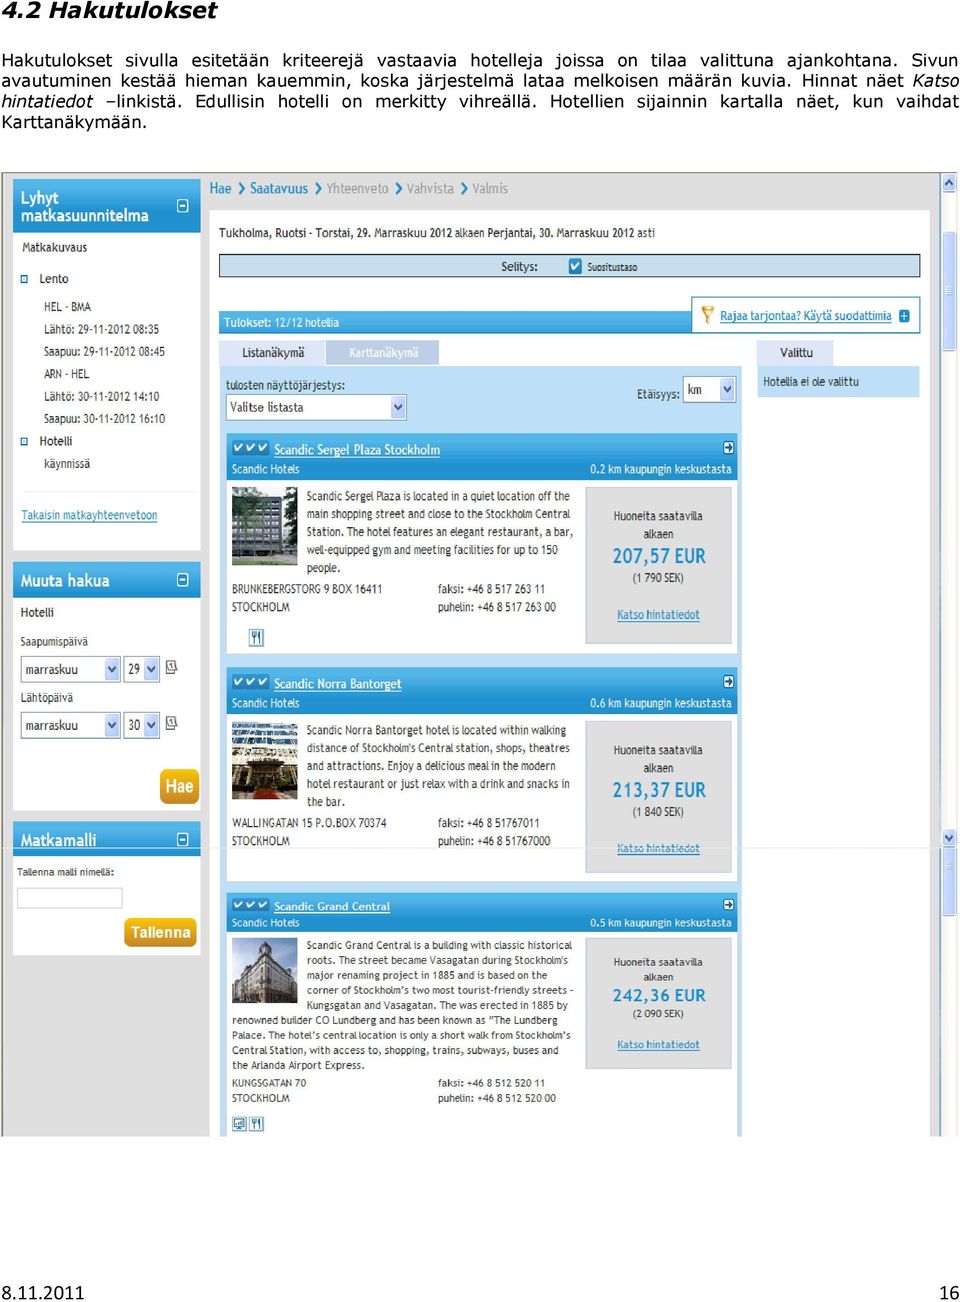Open the Etäisyys km unit dropdown
The image size is (960, 1302).
pyautogui.click(x=709, y=390)
